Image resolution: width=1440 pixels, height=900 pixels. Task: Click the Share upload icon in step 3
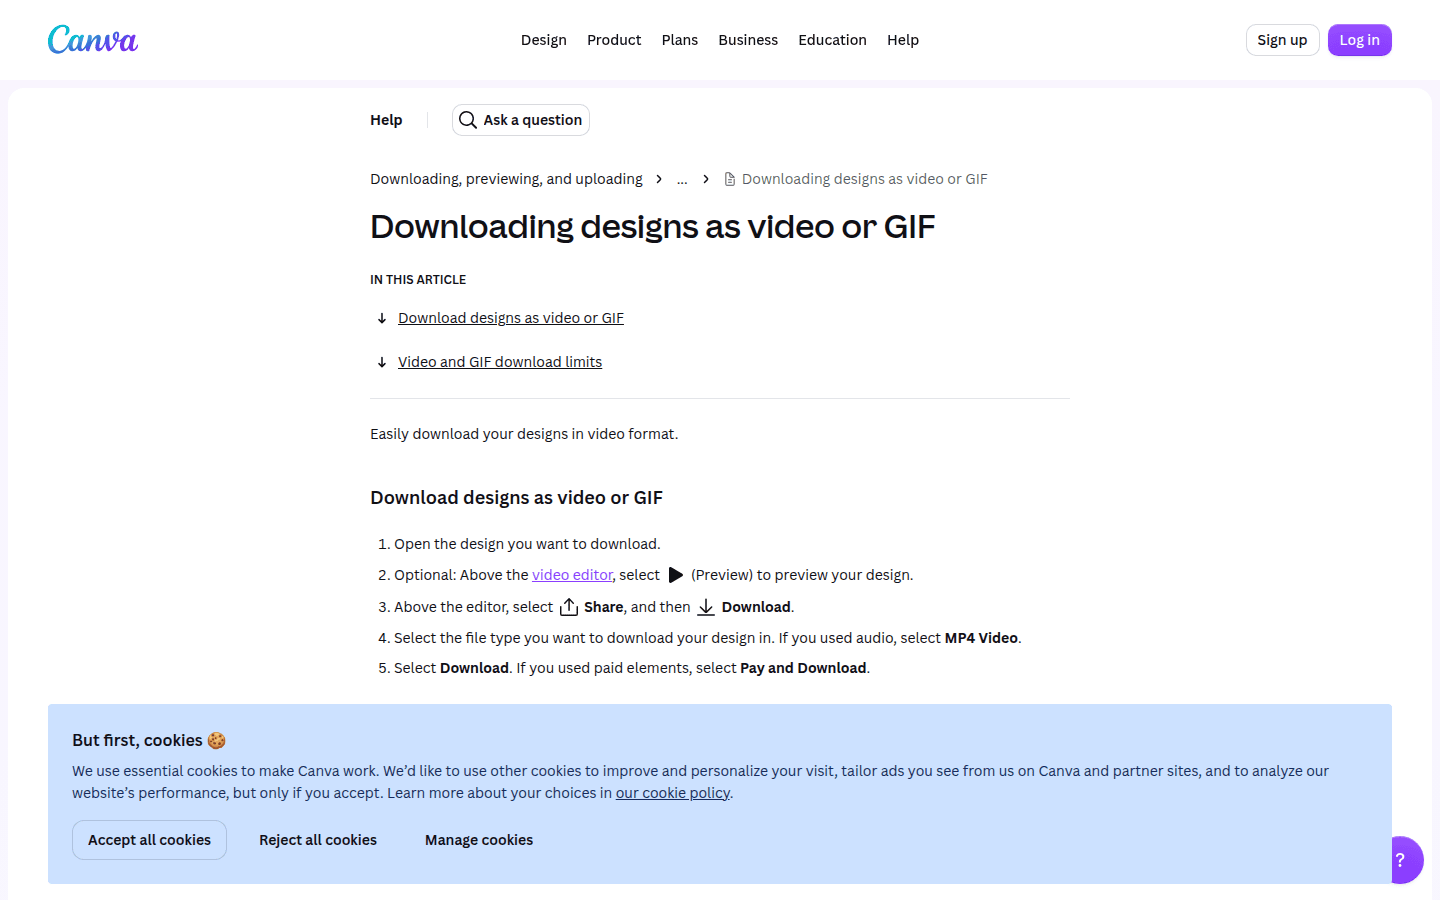(569, 607)
